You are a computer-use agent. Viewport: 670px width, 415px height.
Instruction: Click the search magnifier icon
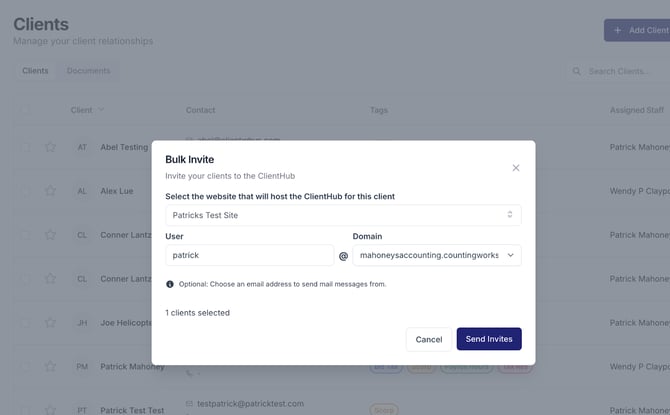click(577, 71)
